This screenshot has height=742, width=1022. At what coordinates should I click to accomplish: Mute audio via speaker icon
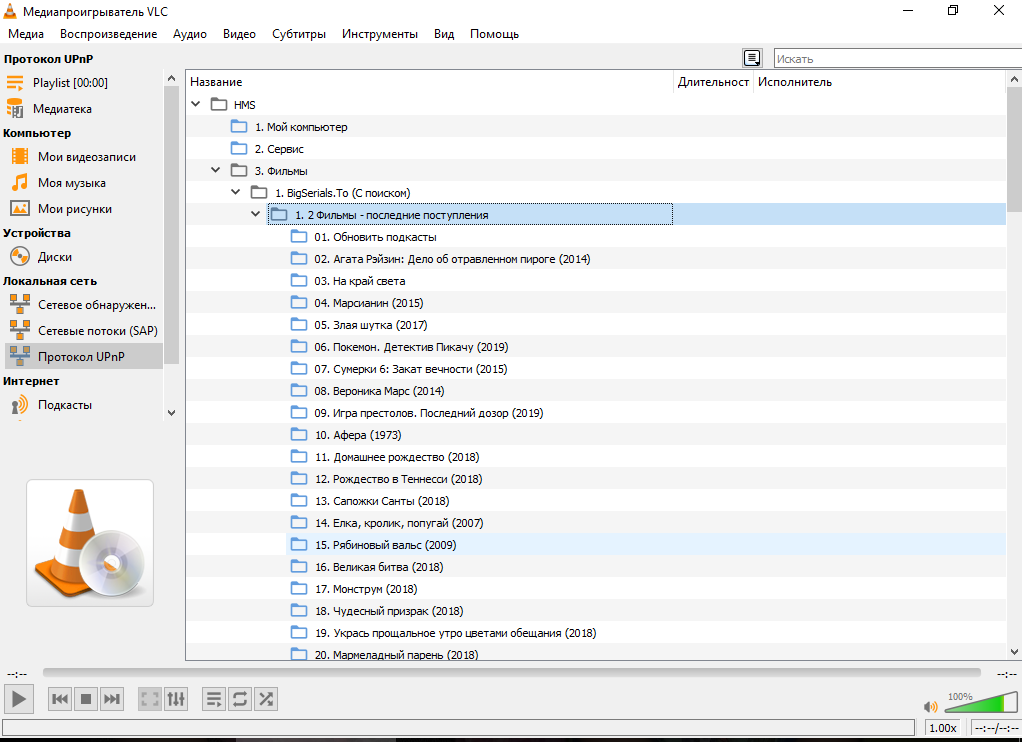[930, 706]
